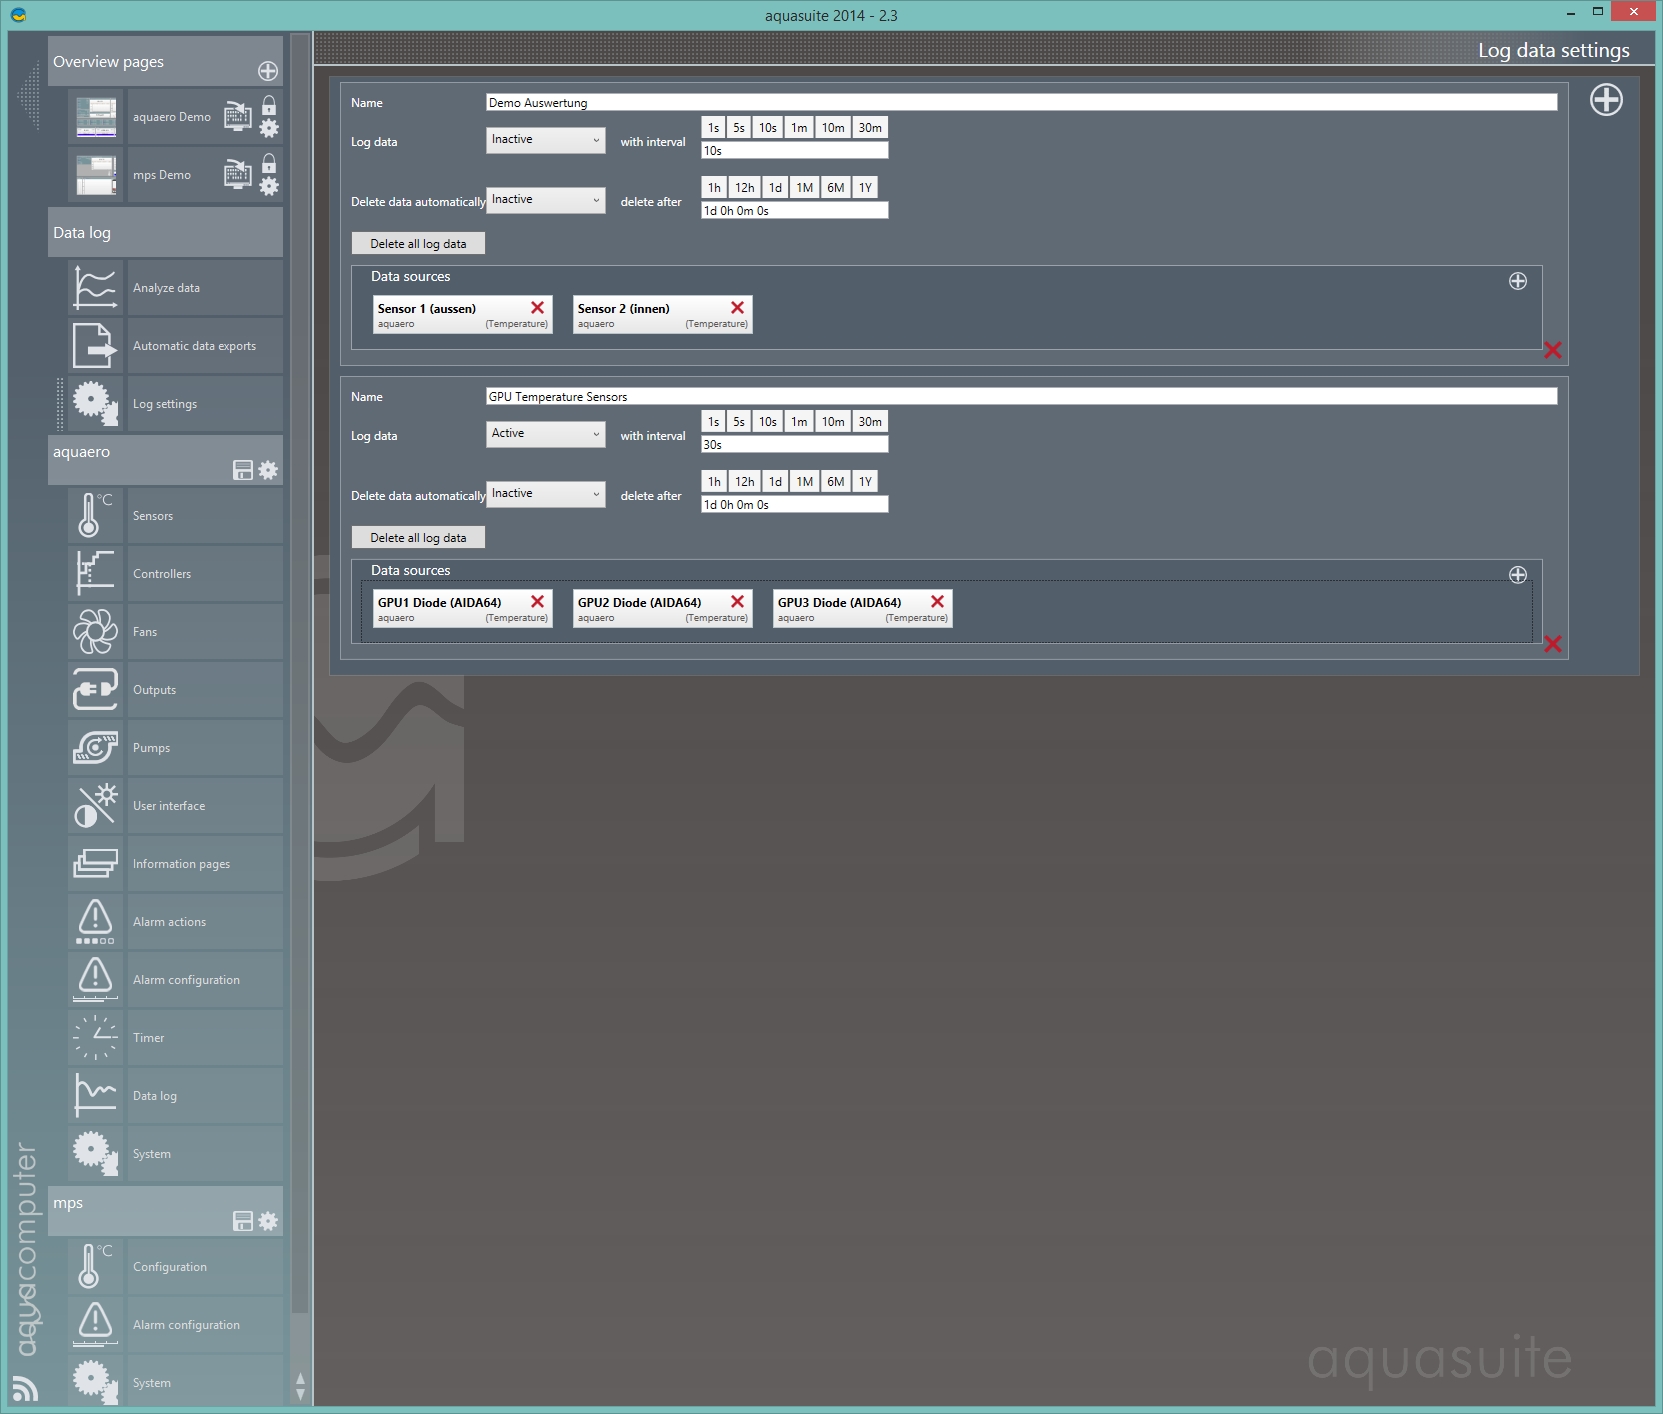Choose 1Y delete-after preset for Demo Auswertung
Screen dimensions: 1663x1414
[x=866, y=188]
